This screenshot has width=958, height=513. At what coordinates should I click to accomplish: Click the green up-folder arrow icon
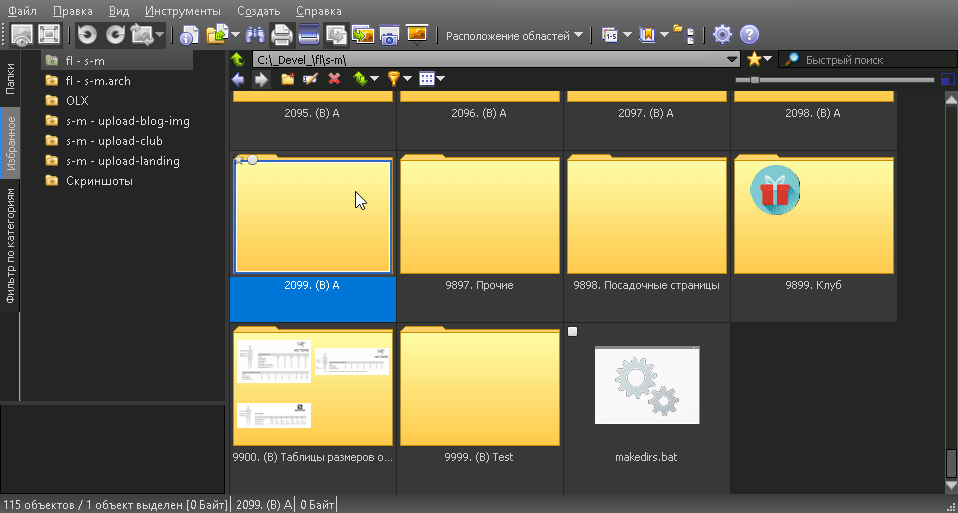point(238,59)
